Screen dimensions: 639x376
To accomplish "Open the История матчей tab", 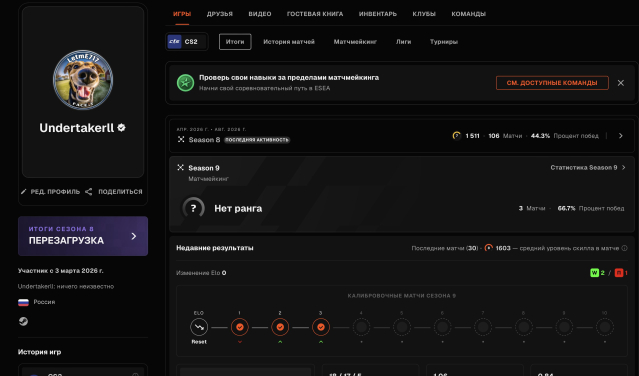I will 289,42.
